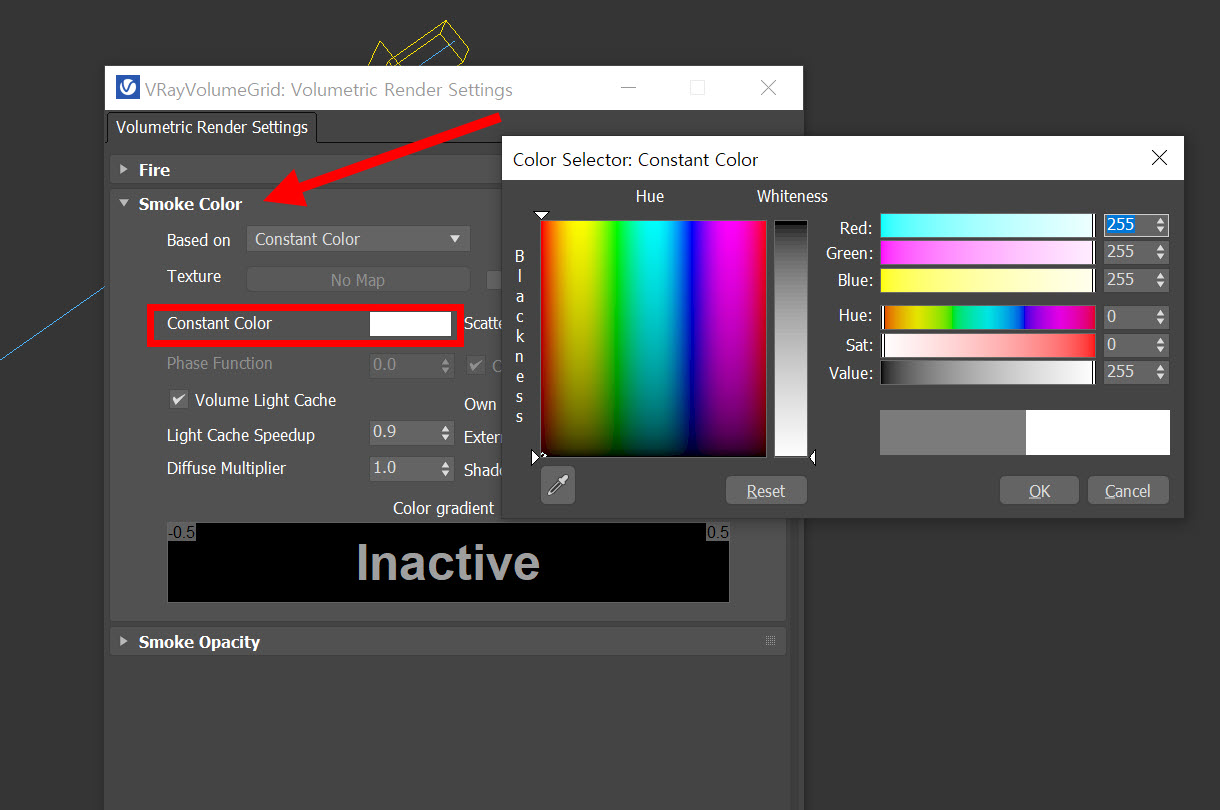This screenshot has width=1220, height=810.
Task: Click the Hue value input field
Action: 1127,317
